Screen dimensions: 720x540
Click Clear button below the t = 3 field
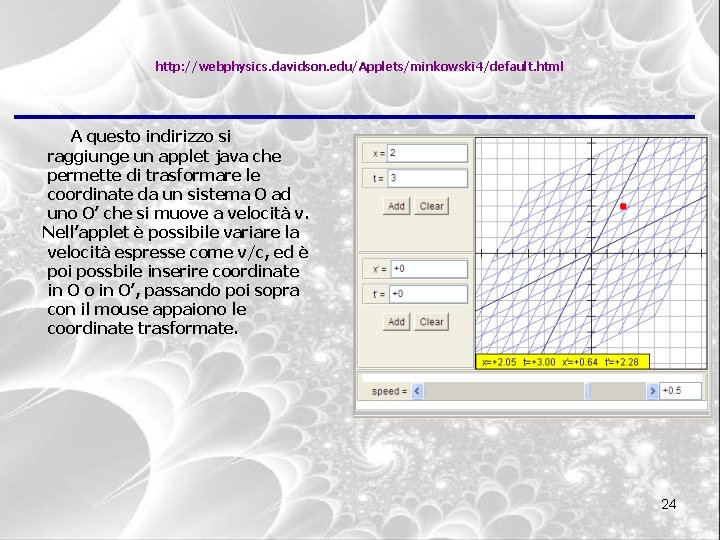point(431,206)
